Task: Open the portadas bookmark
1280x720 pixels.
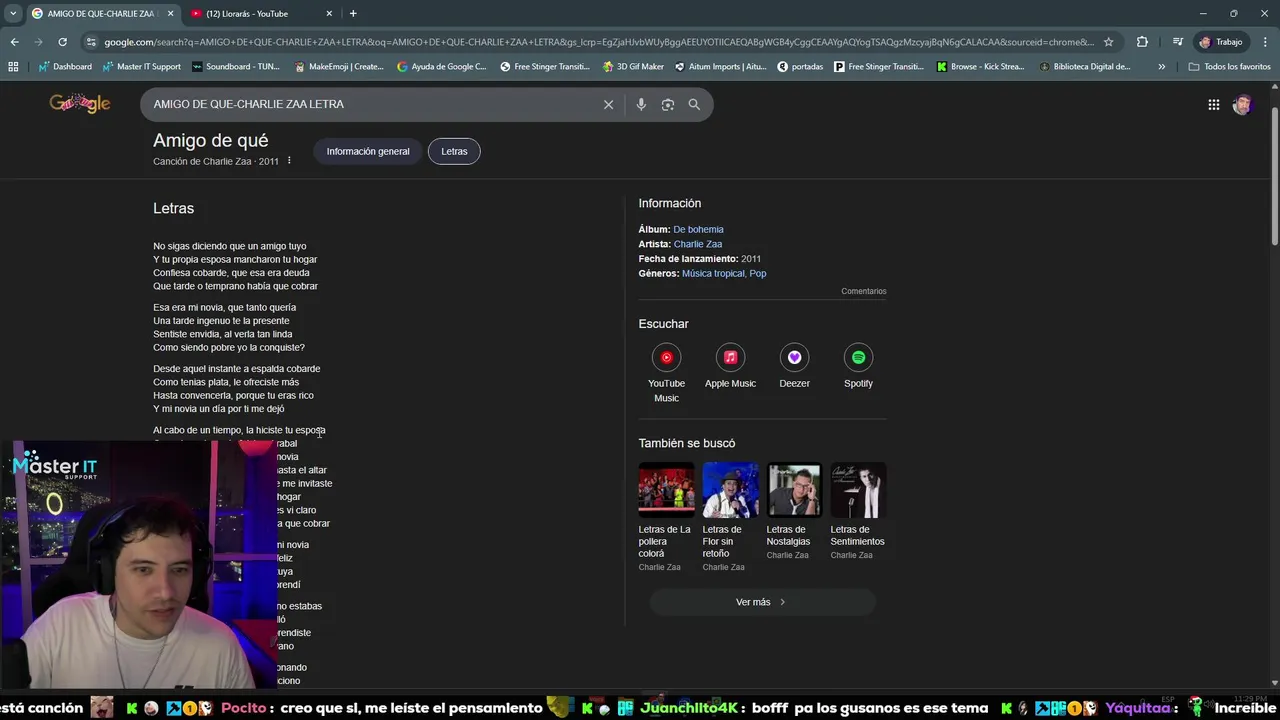Action: pos(800,67)
